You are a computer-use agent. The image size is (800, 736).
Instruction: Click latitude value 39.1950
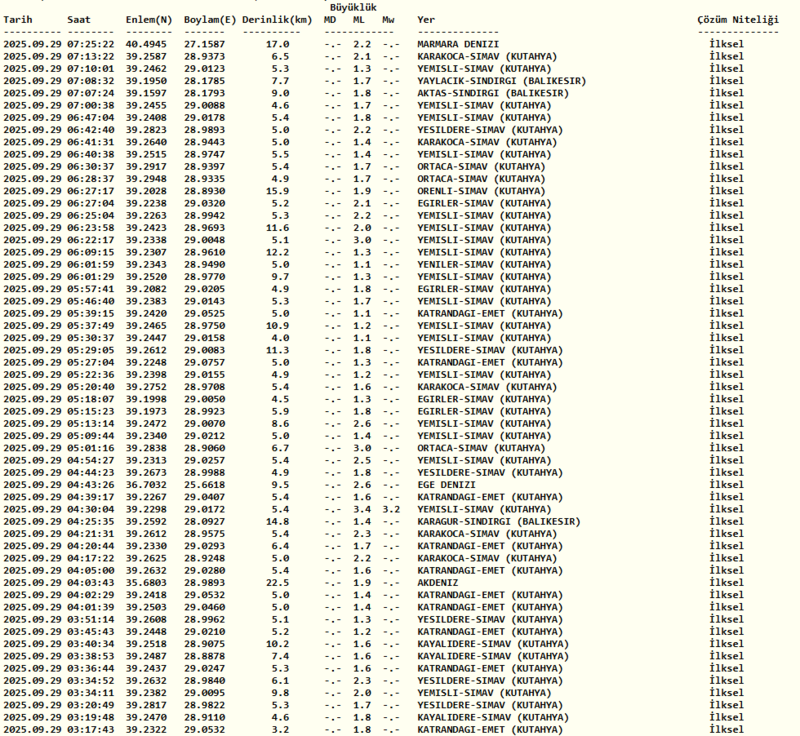click(146, 81)
